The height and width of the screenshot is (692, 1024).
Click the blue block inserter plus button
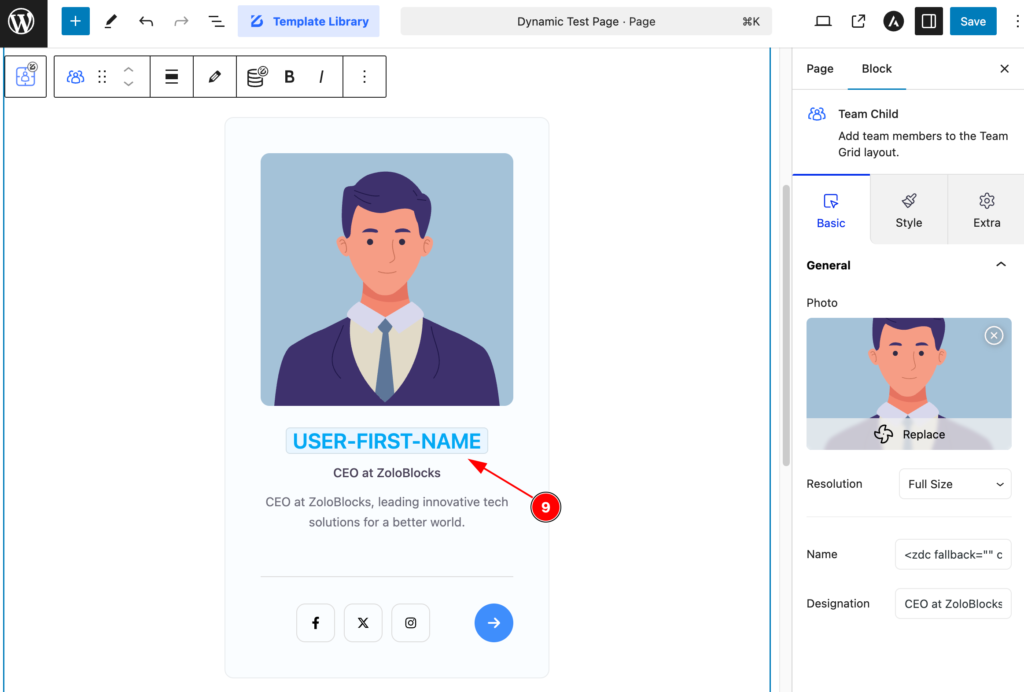(x=75, y=22)
